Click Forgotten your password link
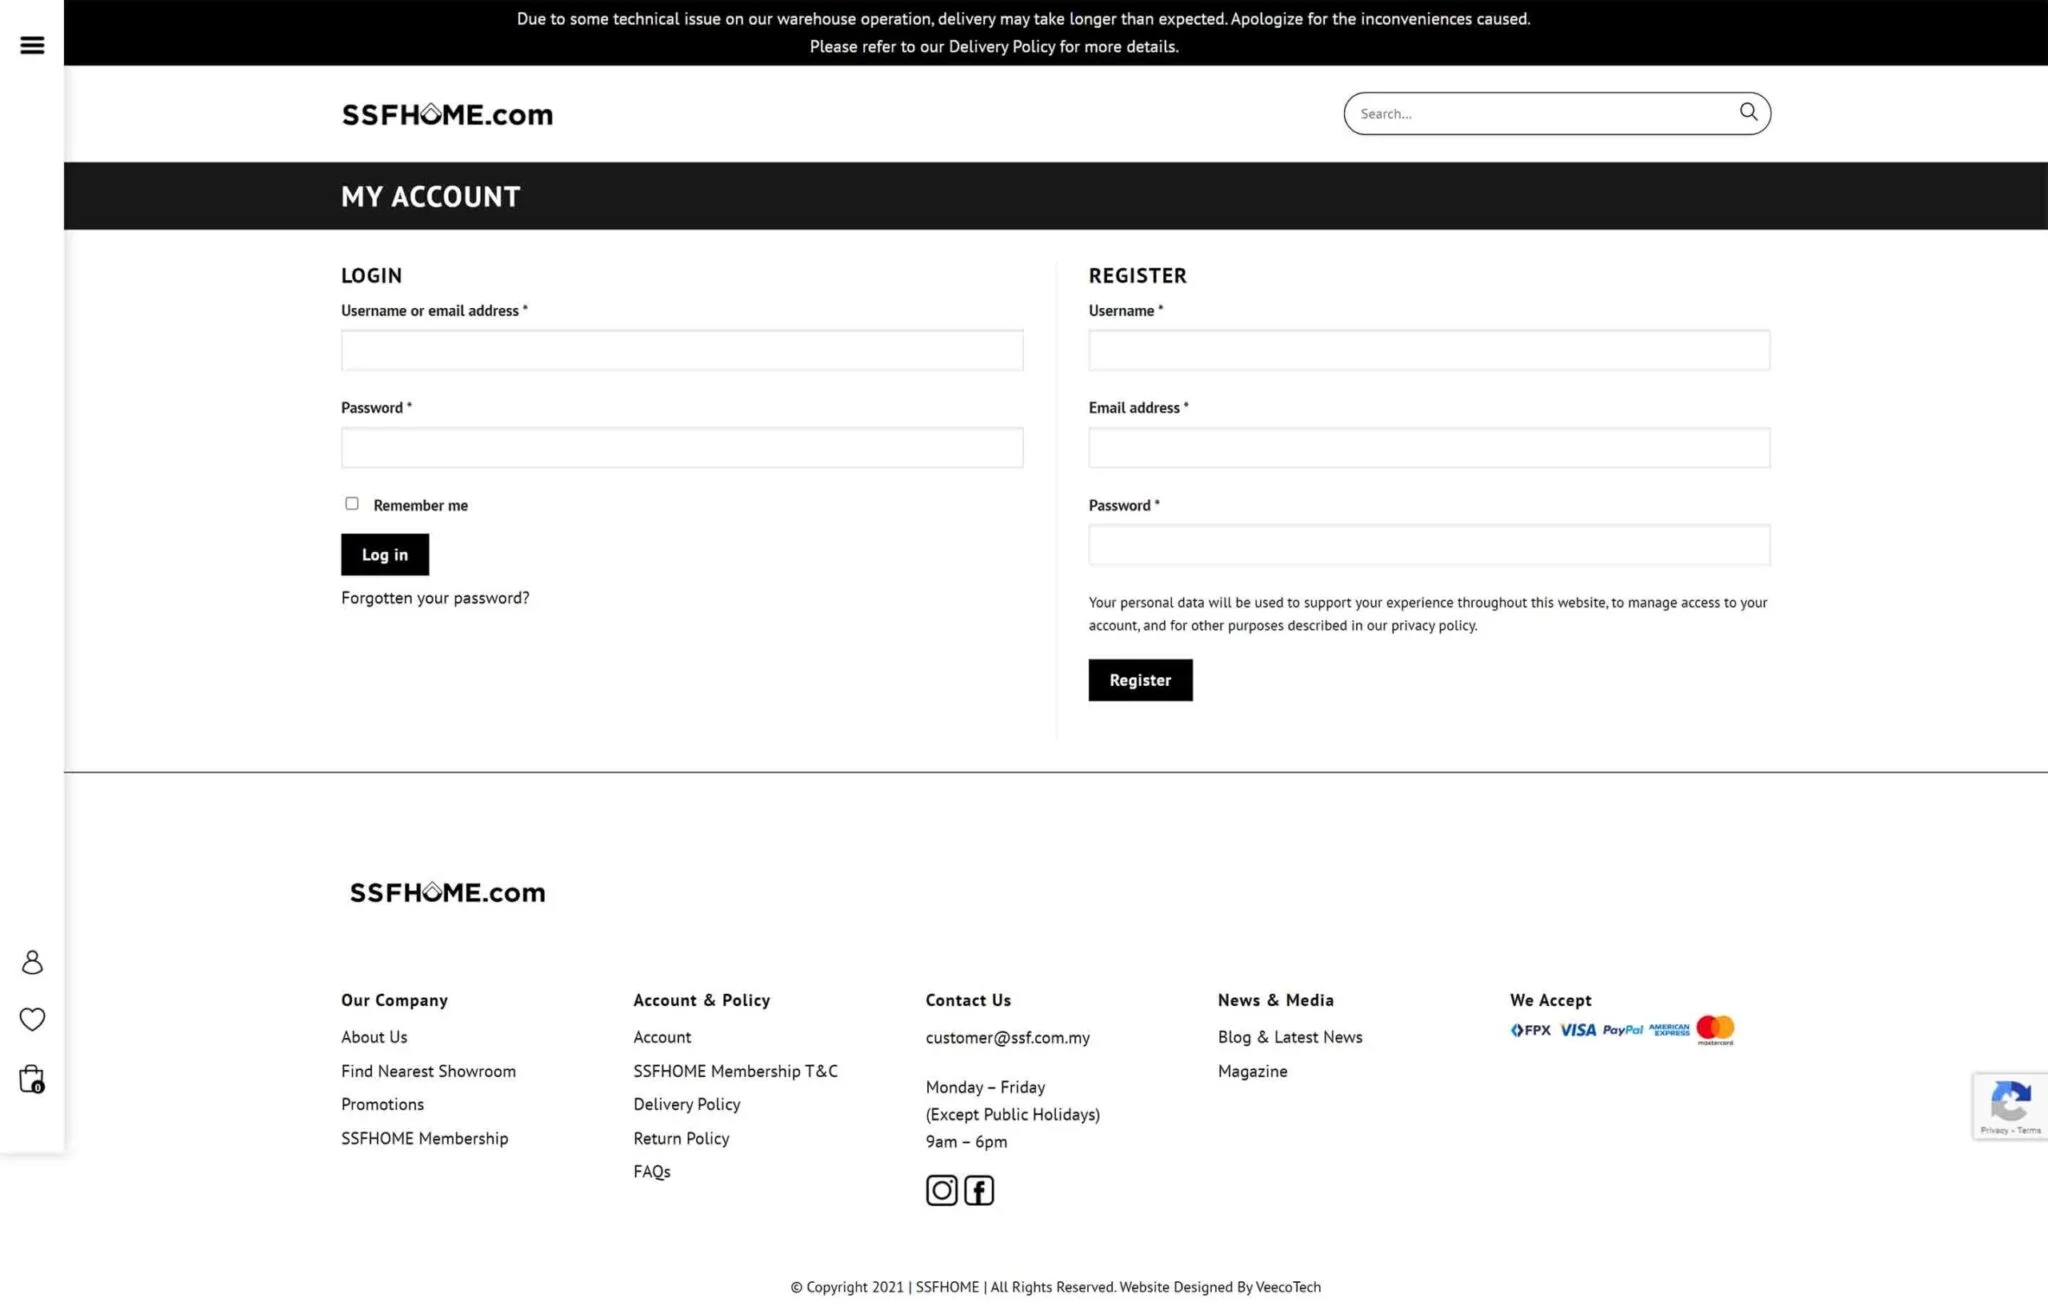The width and height of the screenshot is (2048, 1314). click(x=435, y=598)
